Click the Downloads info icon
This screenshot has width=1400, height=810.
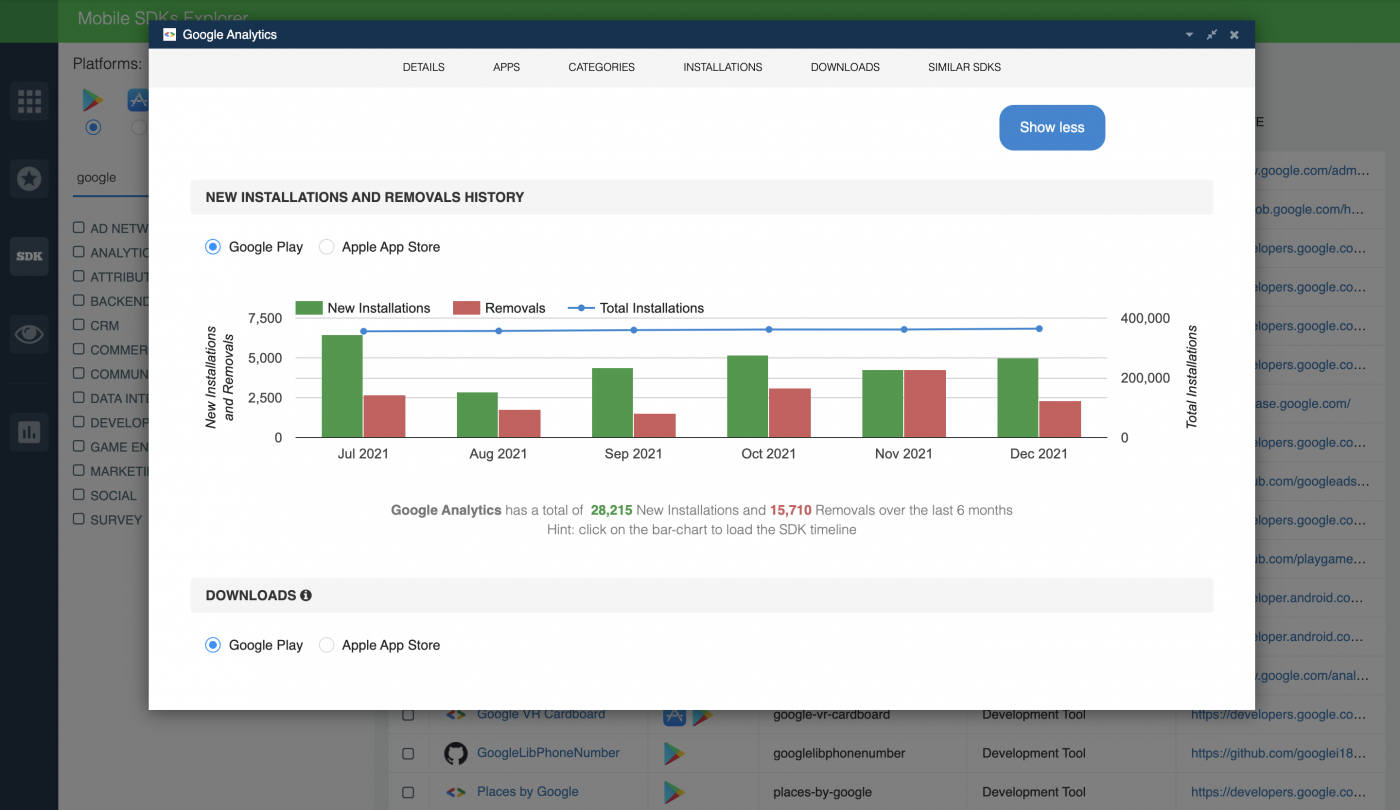coord(306,595)
